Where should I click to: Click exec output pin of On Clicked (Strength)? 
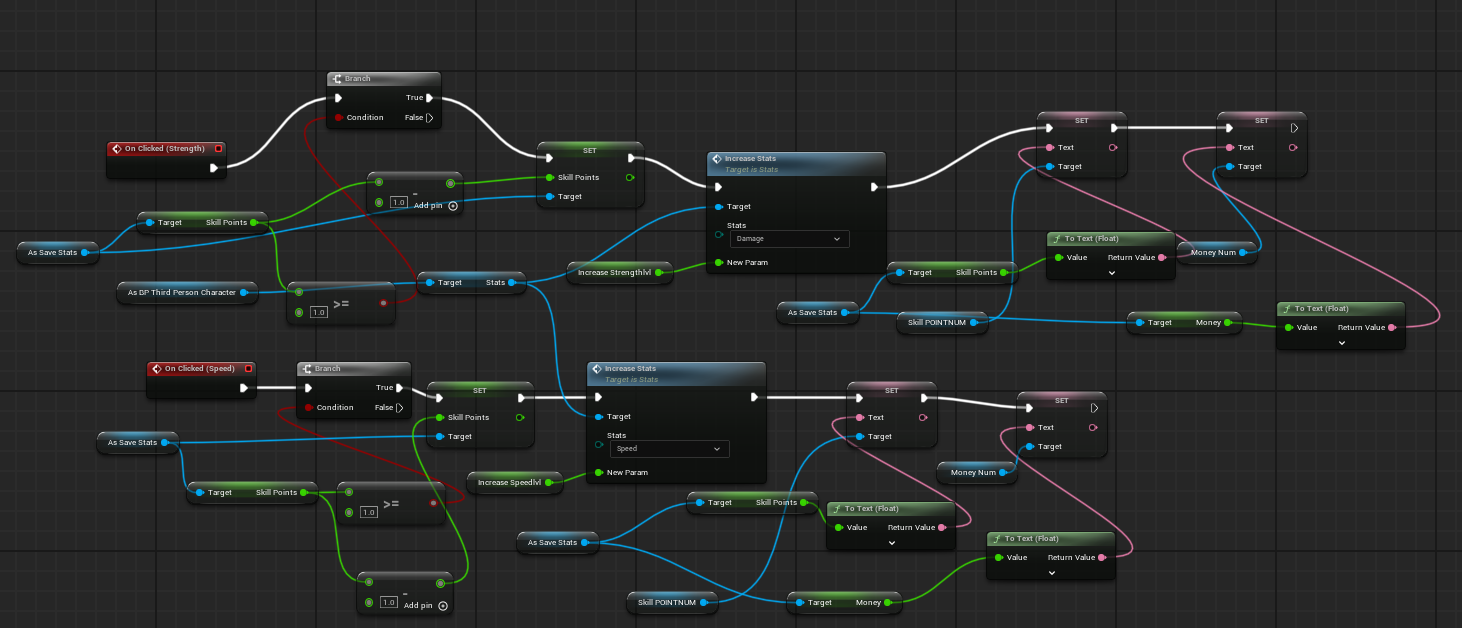pos(213,168)
